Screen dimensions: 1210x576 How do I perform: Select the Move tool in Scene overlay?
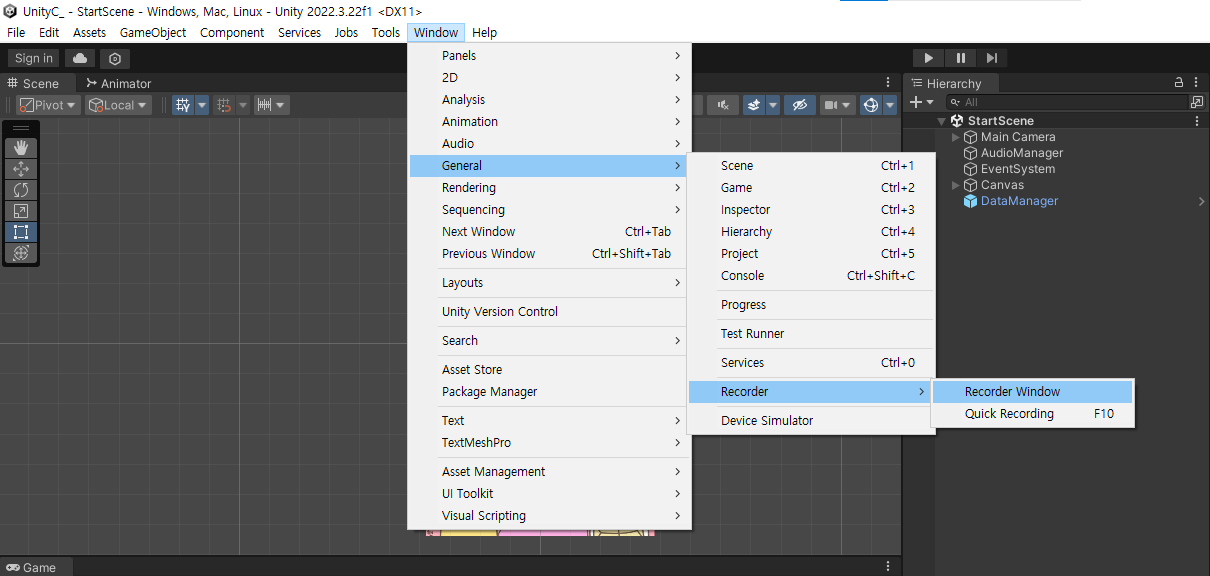coord(21,169)
